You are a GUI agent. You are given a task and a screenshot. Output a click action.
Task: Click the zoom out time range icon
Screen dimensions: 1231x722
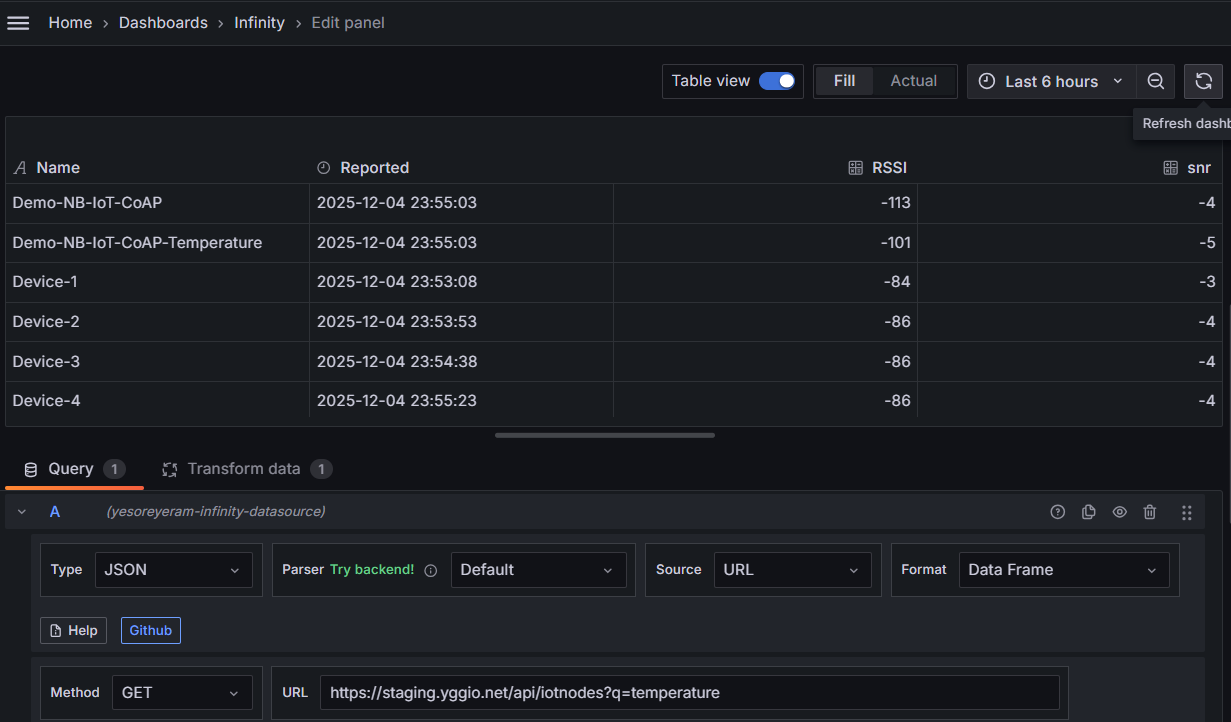(1155, 81)
